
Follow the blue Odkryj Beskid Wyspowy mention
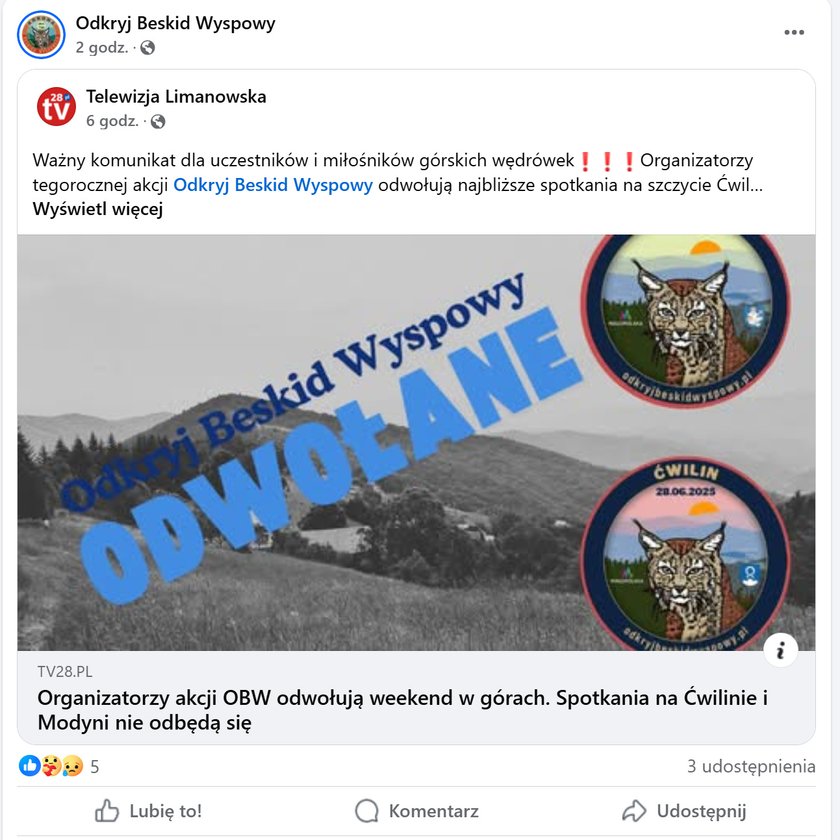(x=273, y=185)
